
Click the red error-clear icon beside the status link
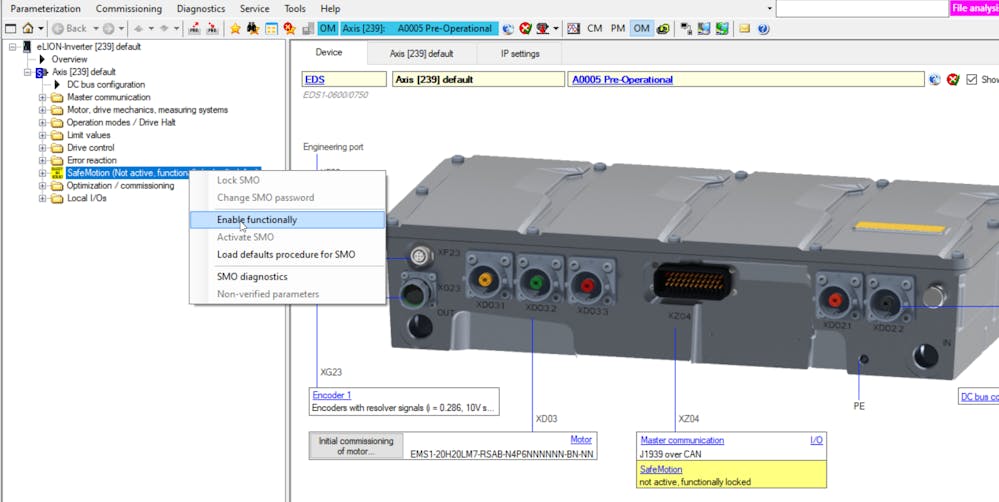click(x=952, y=80)
